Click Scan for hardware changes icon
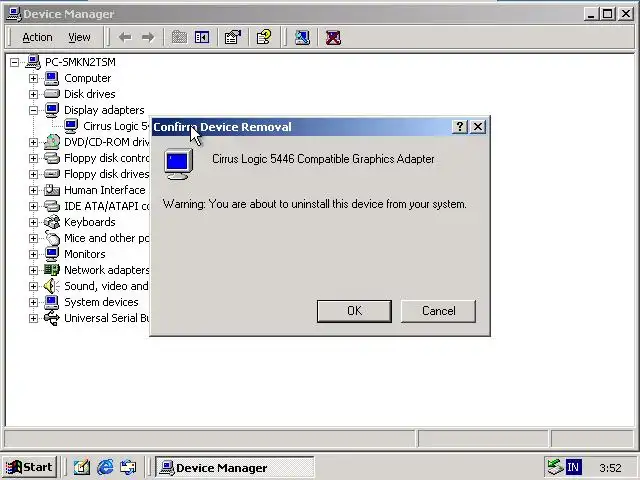This screenshot has height=480, width=640. tap(302, 38)
